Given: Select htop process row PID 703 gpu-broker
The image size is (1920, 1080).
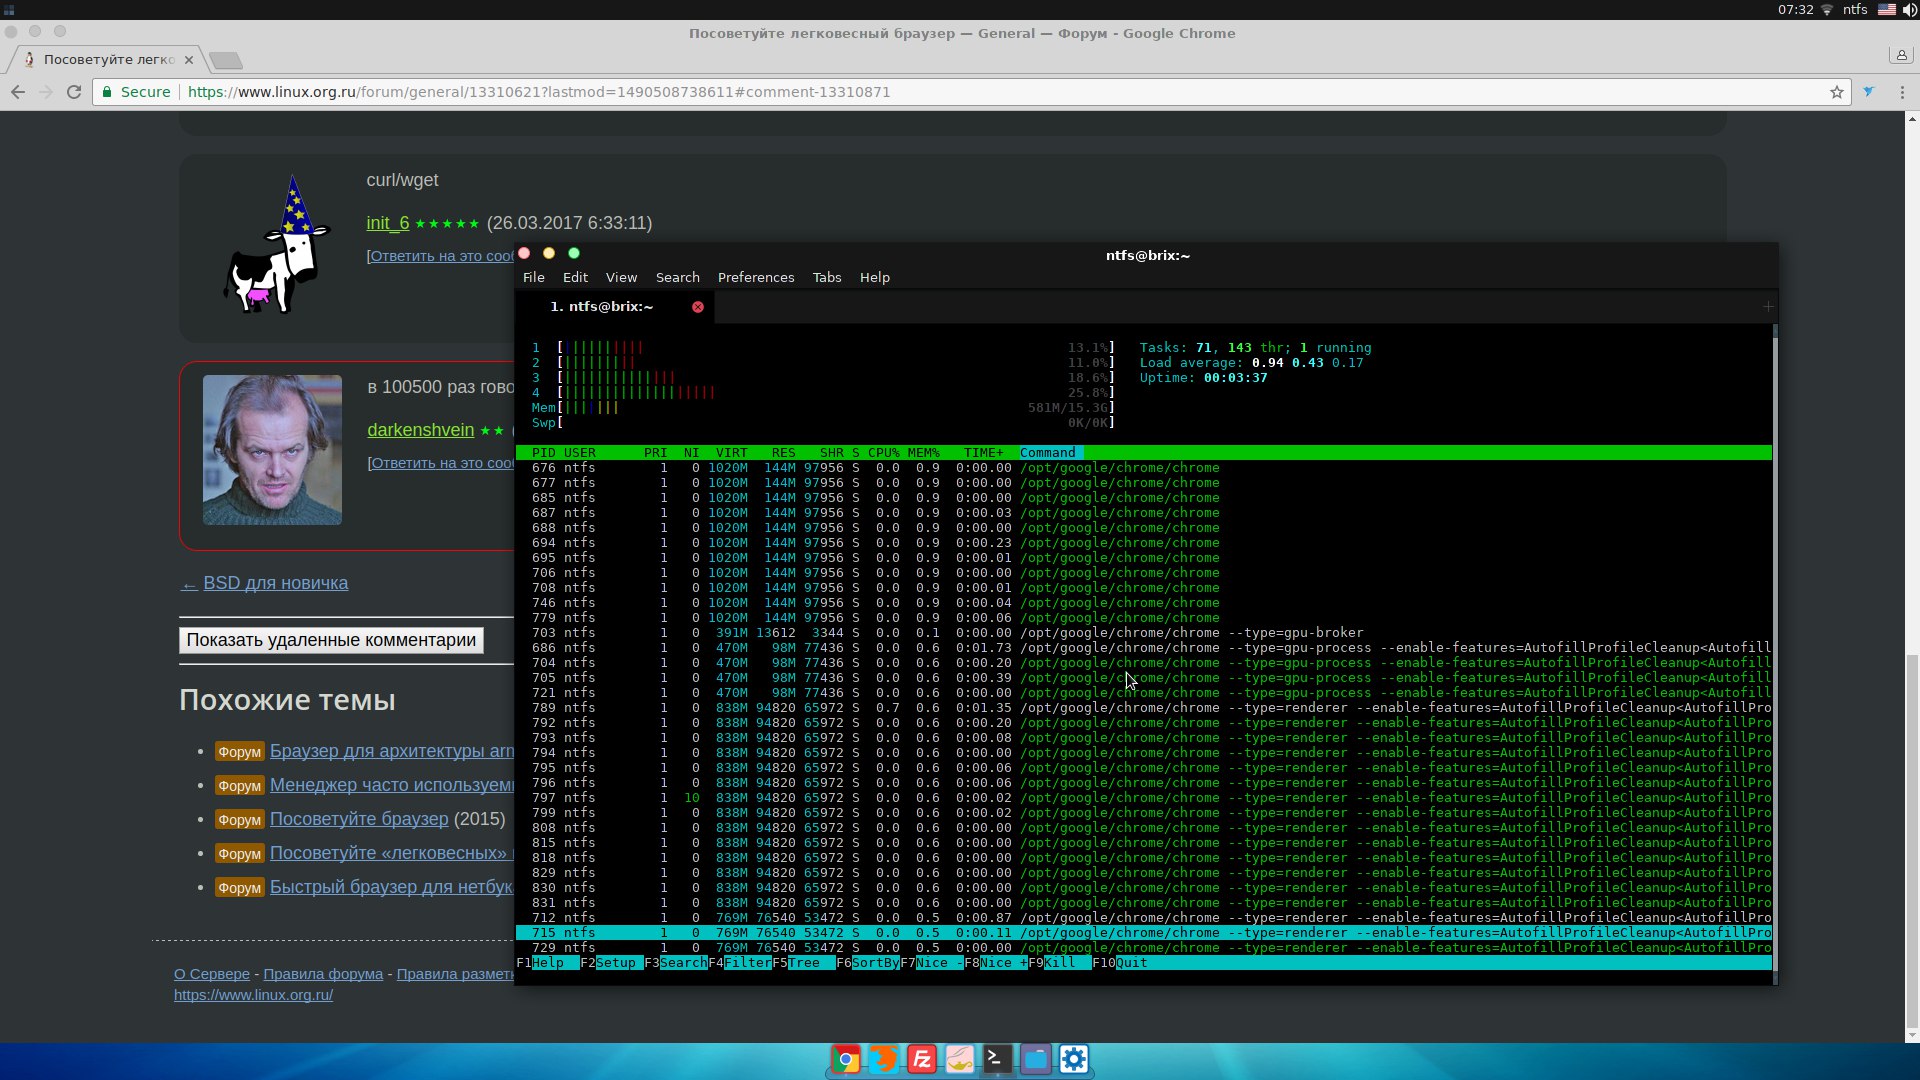Looking at the screenshot, I should pos(1143,633).
